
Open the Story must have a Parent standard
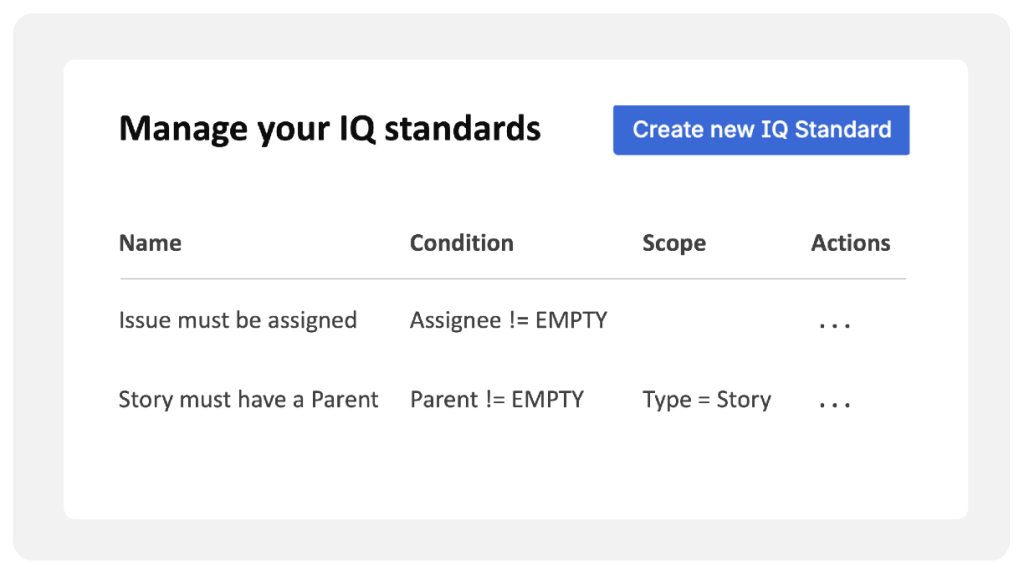tap(248, 400)
